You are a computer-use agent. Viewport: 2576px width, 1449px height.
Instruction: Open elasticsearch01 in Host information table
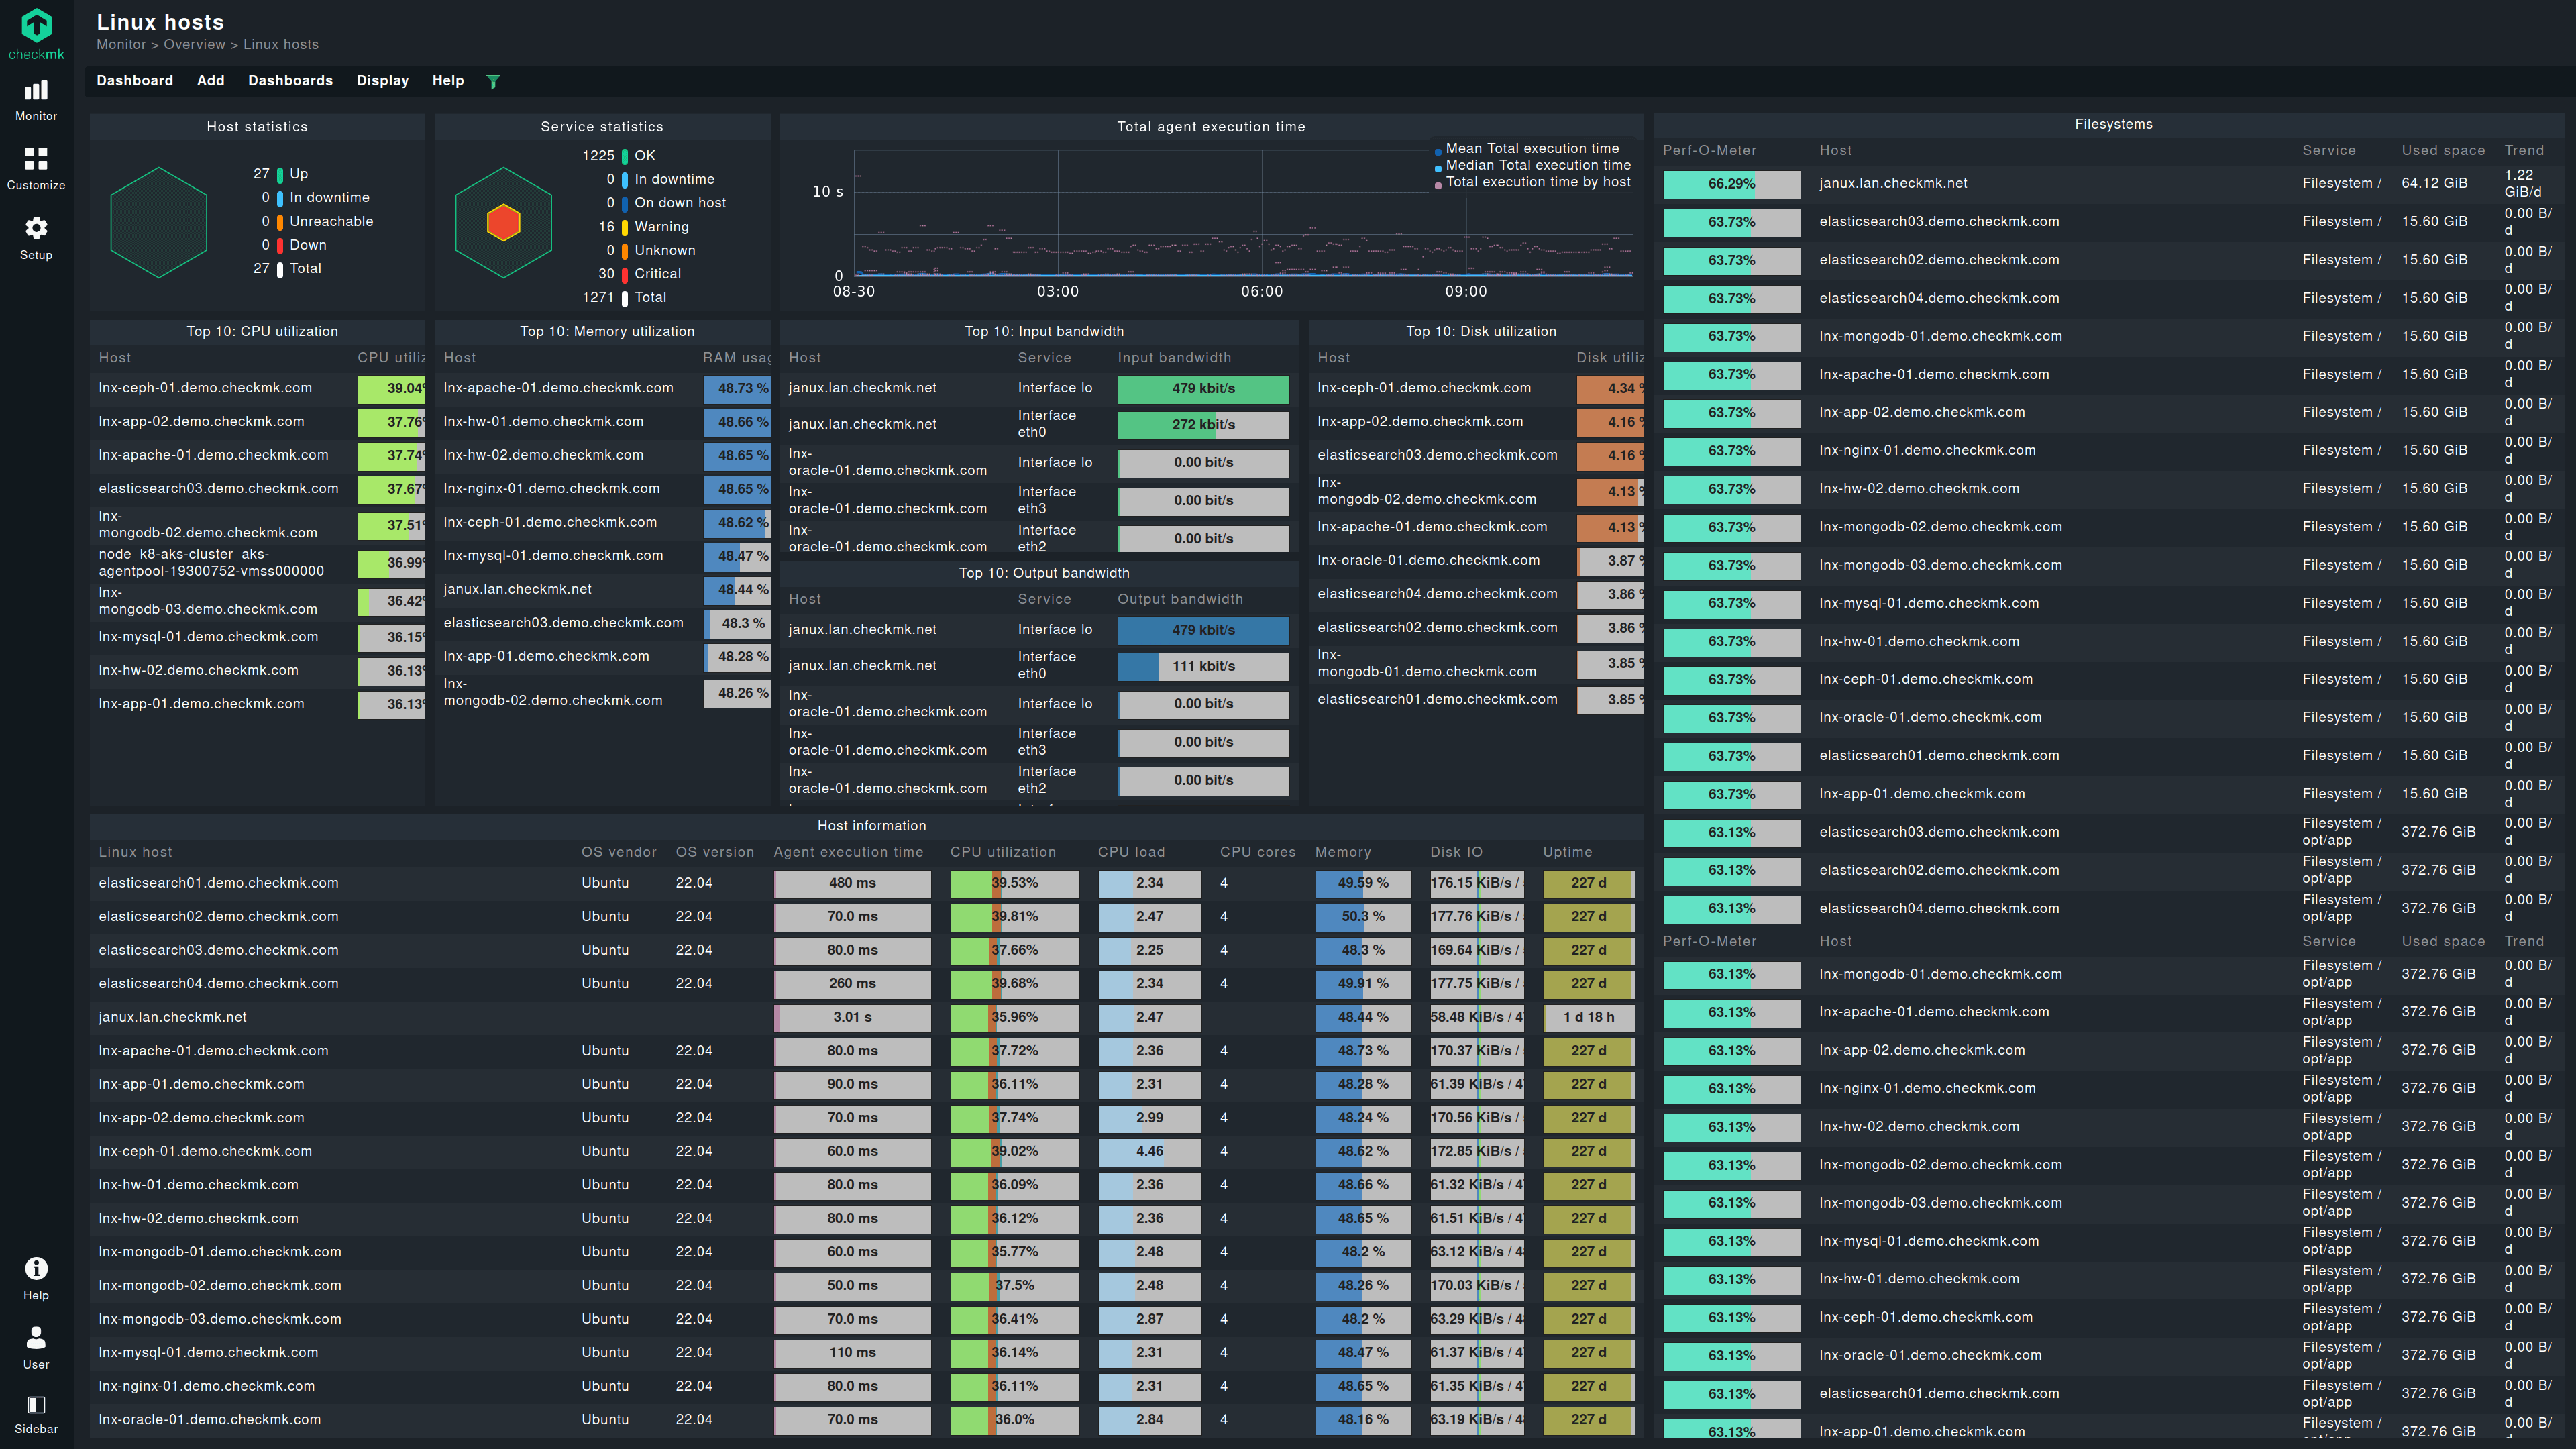[218, 882]
